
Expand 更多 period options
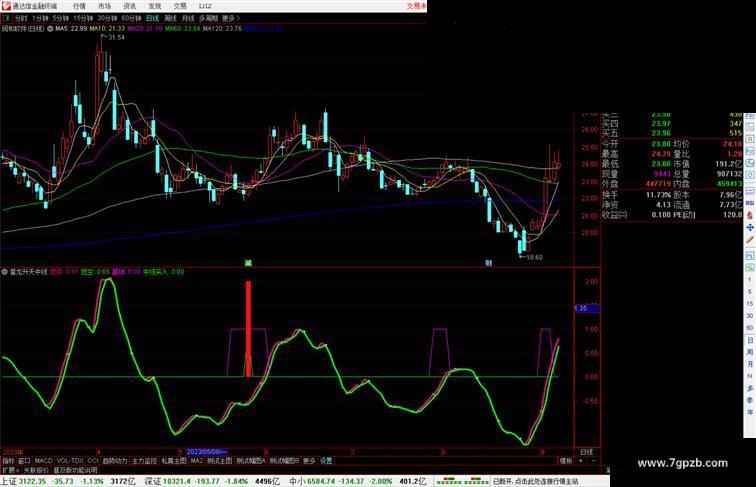pyautogui.click(x=230, y=18)
